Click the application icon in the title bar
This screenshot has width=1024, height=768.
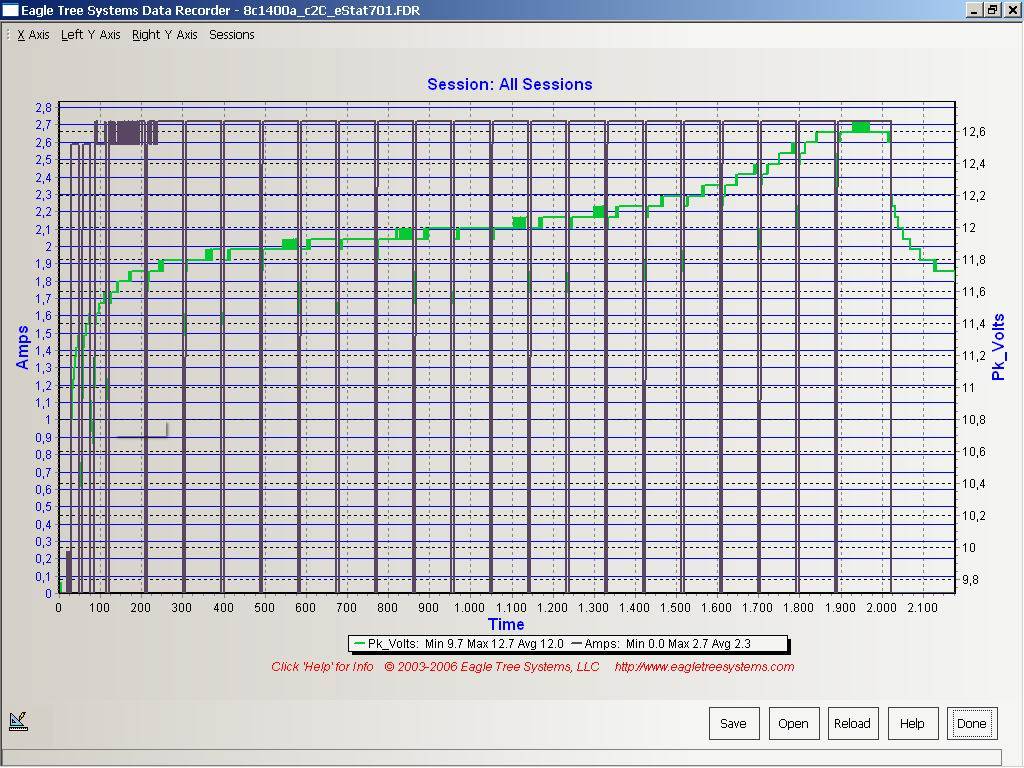tap(10, 9)
